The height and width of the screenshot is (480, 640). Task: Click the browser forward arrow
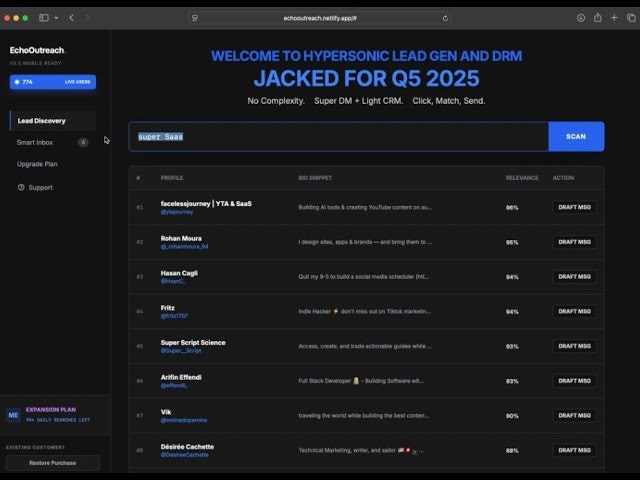pos(87,18)
